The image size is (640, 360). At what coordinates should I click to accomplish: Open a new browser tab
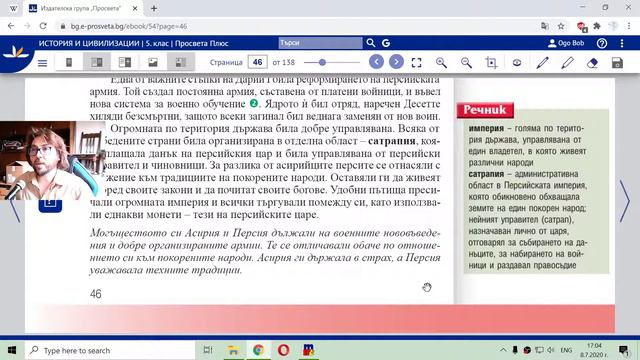pyautogui.click(x=154, y=8)
